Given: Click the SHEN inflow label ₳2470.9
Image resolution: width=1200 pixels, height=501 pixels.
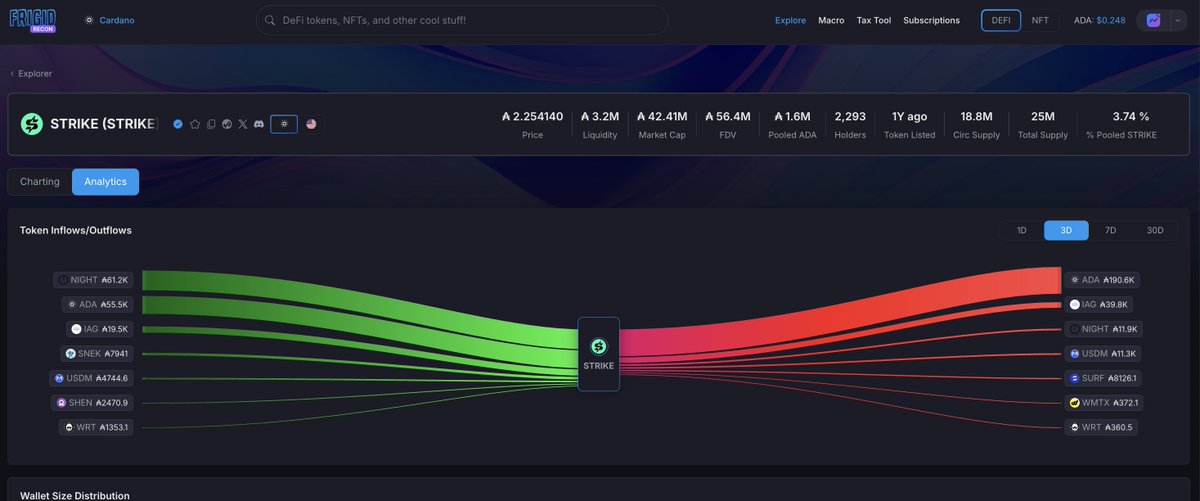Looking at the screenshot, I should coord(93,402).
